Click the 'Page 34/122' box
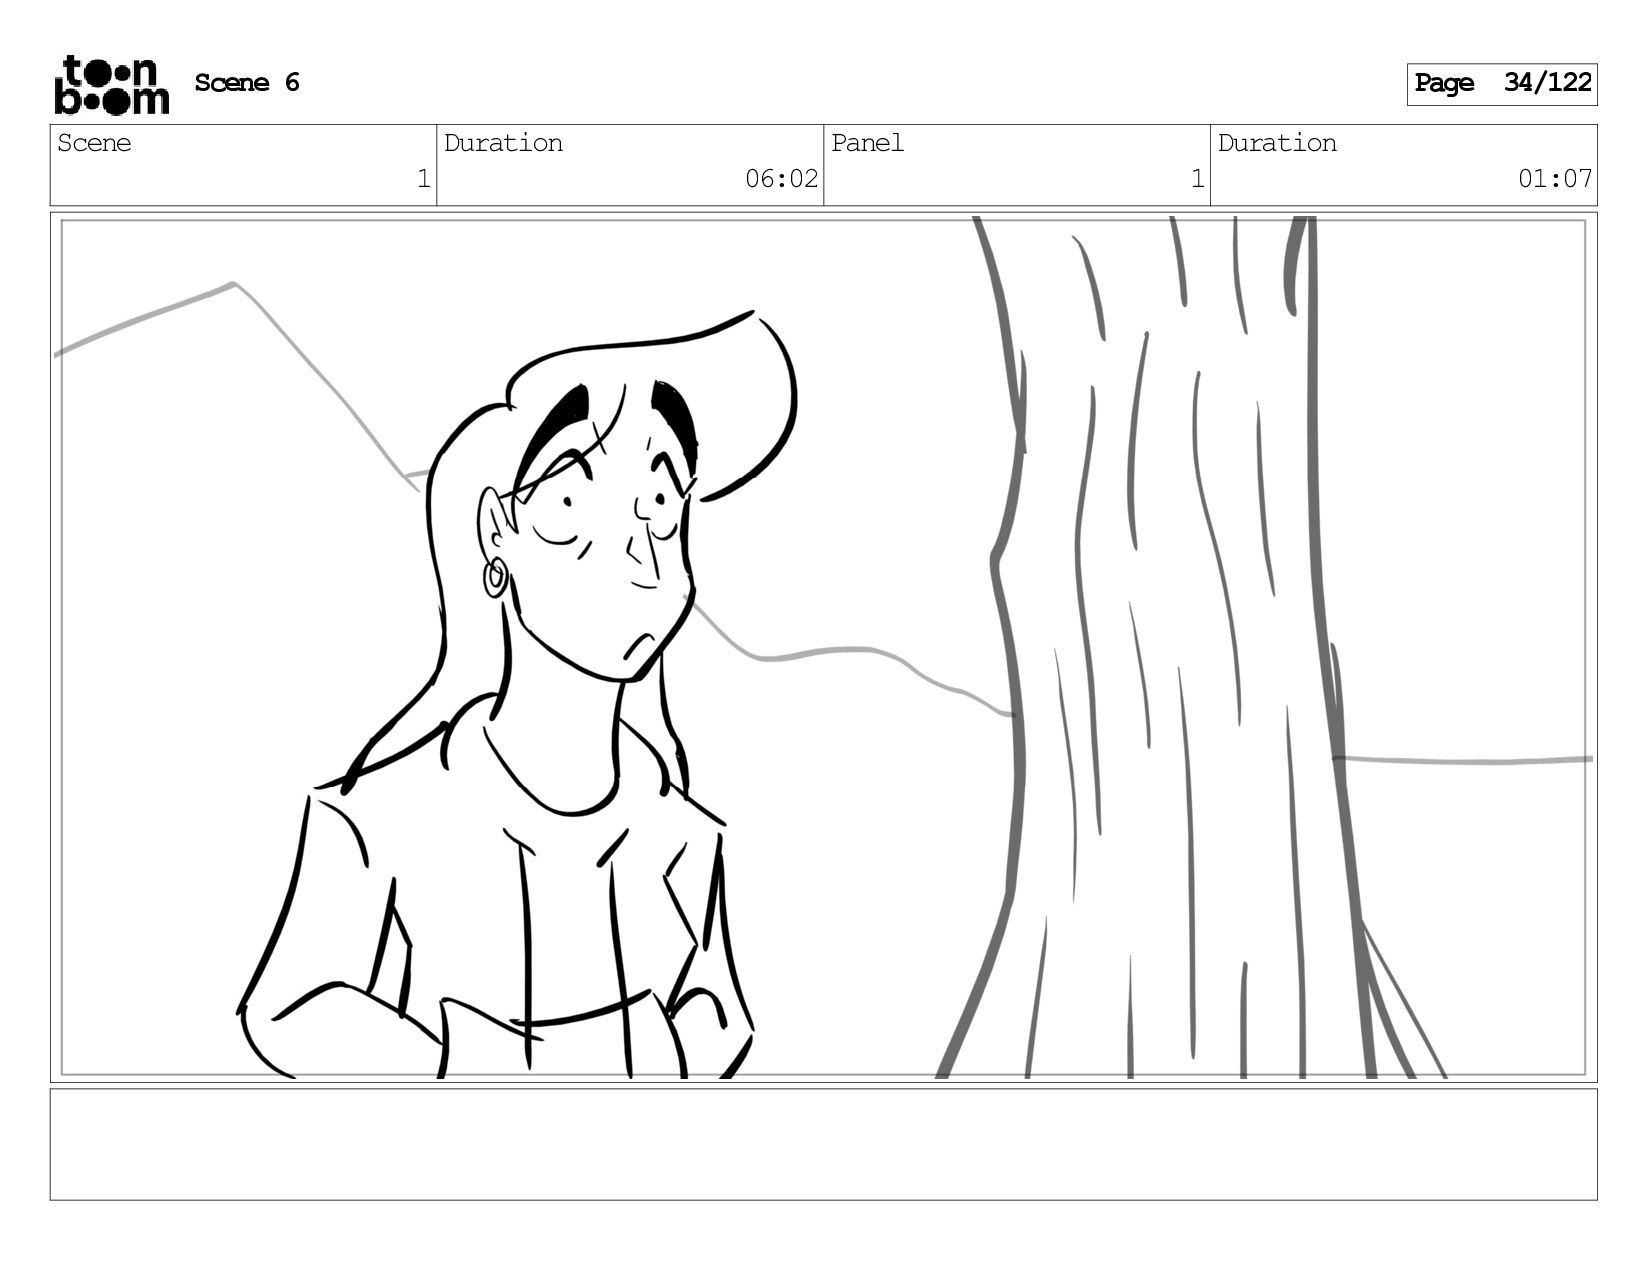The height and width of the screenshot is (1275, 1650). pyautogui.click(x=1502, y=84)
